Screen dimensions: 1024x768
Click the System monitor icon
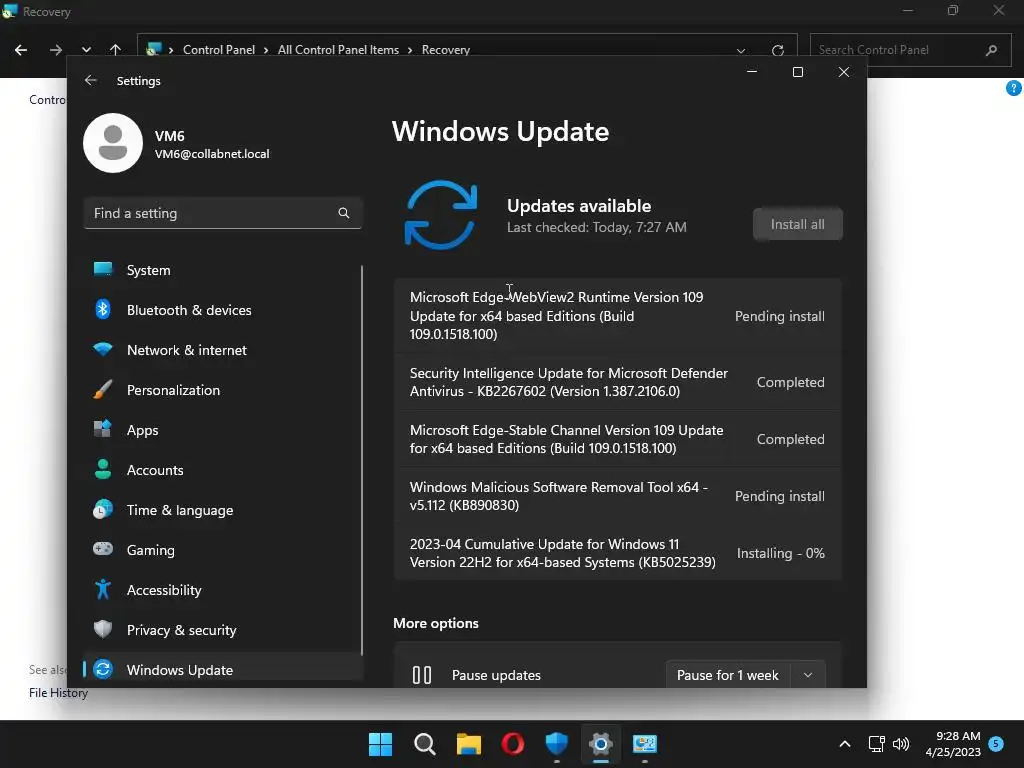coord(103,269)
